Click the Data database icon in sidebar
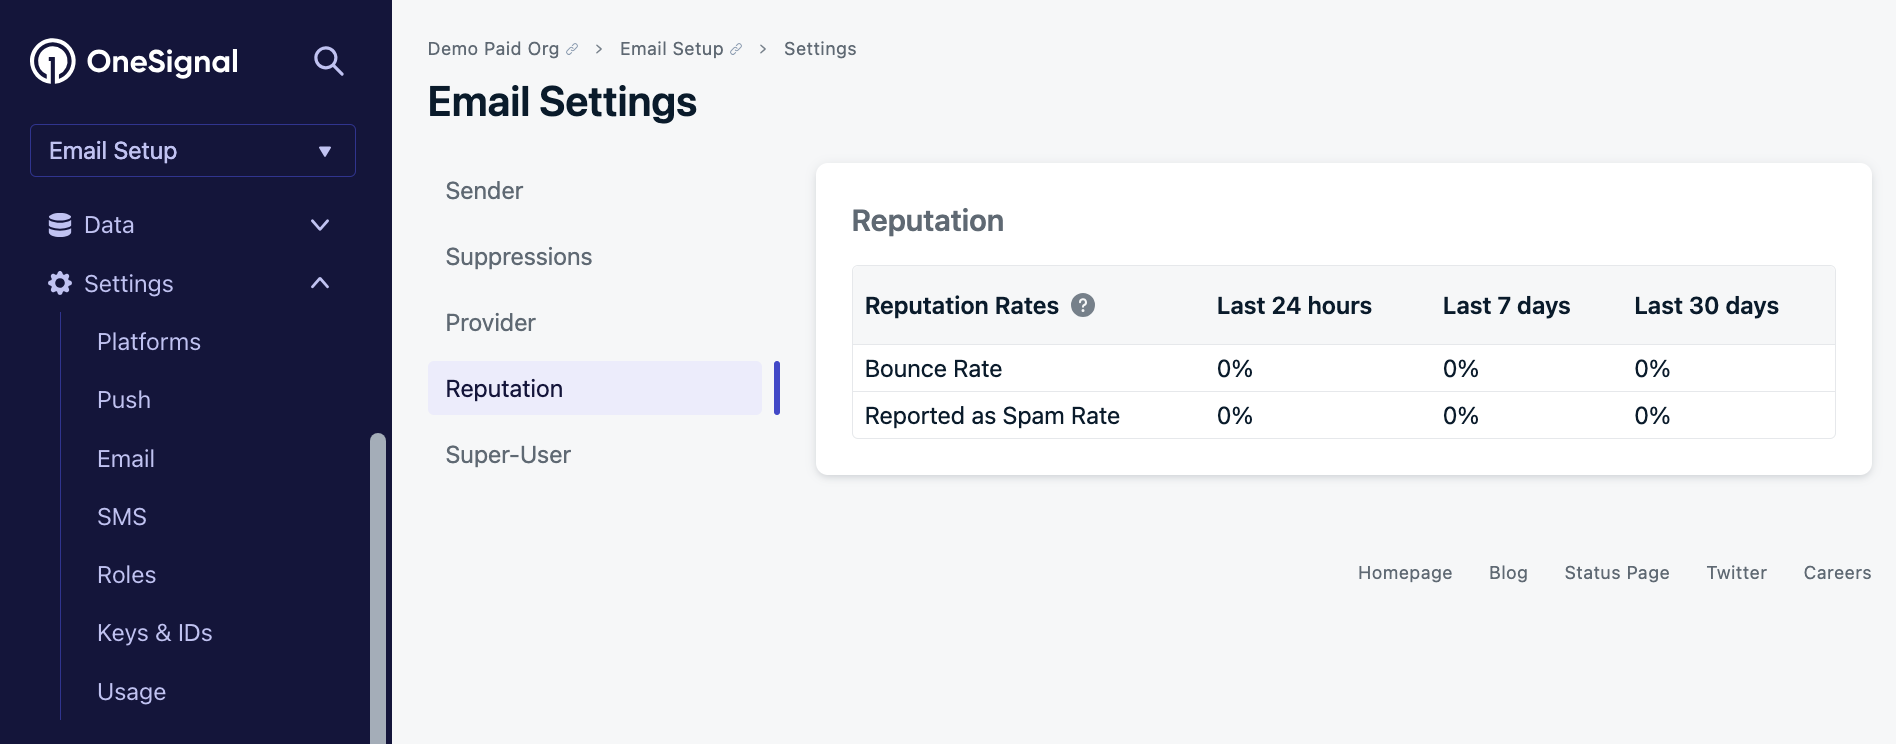1896x744 pixels. [60, 225]
